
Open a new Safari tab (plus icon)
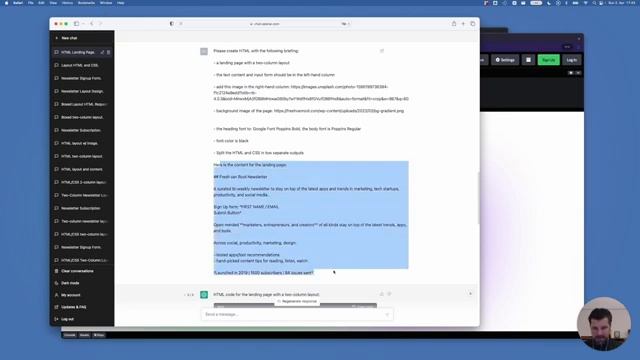coord(463,24)
